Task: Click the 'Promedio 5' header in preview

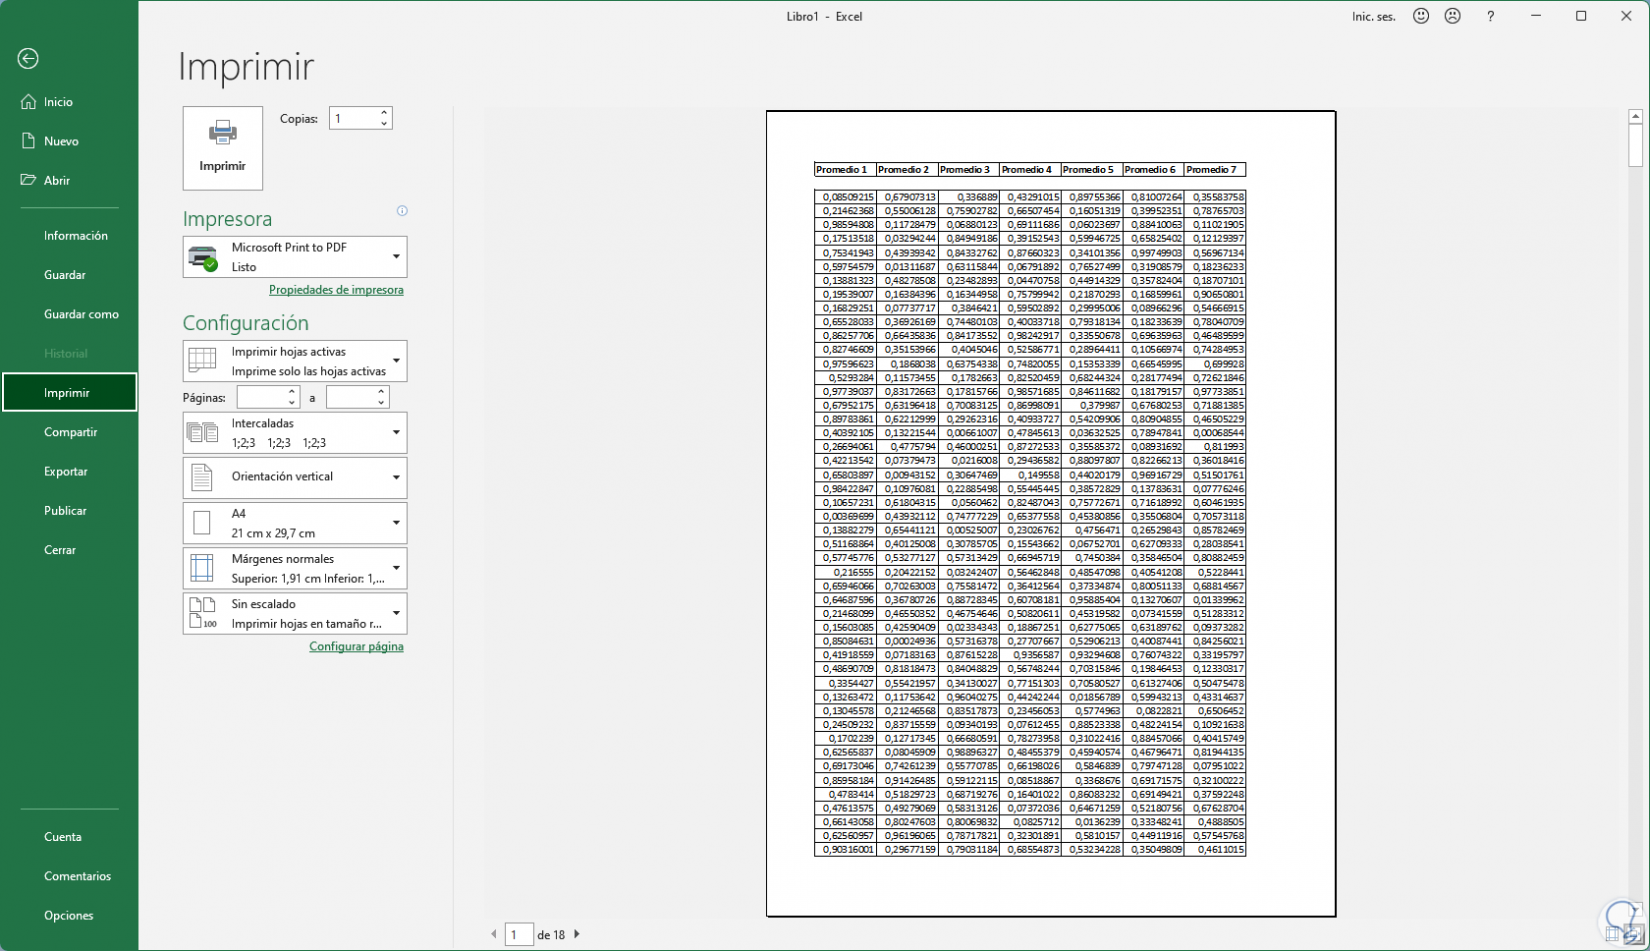Action: (1089, 170)
